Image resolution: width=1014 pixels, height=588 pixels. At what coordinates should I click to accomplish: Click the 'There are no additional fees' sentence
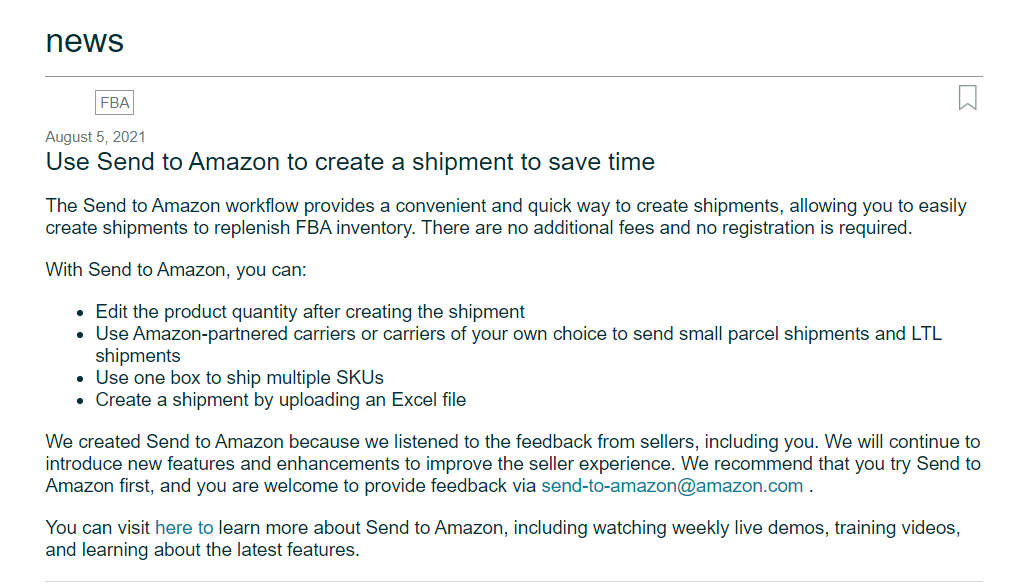pos(667,228)
